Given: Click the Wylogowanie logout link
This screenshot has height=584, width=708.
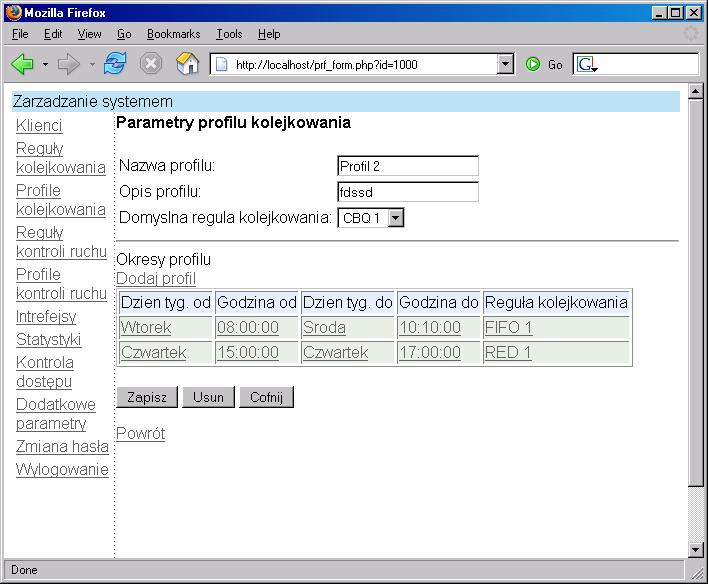Looking at the screenshot, I should [62, 470].
